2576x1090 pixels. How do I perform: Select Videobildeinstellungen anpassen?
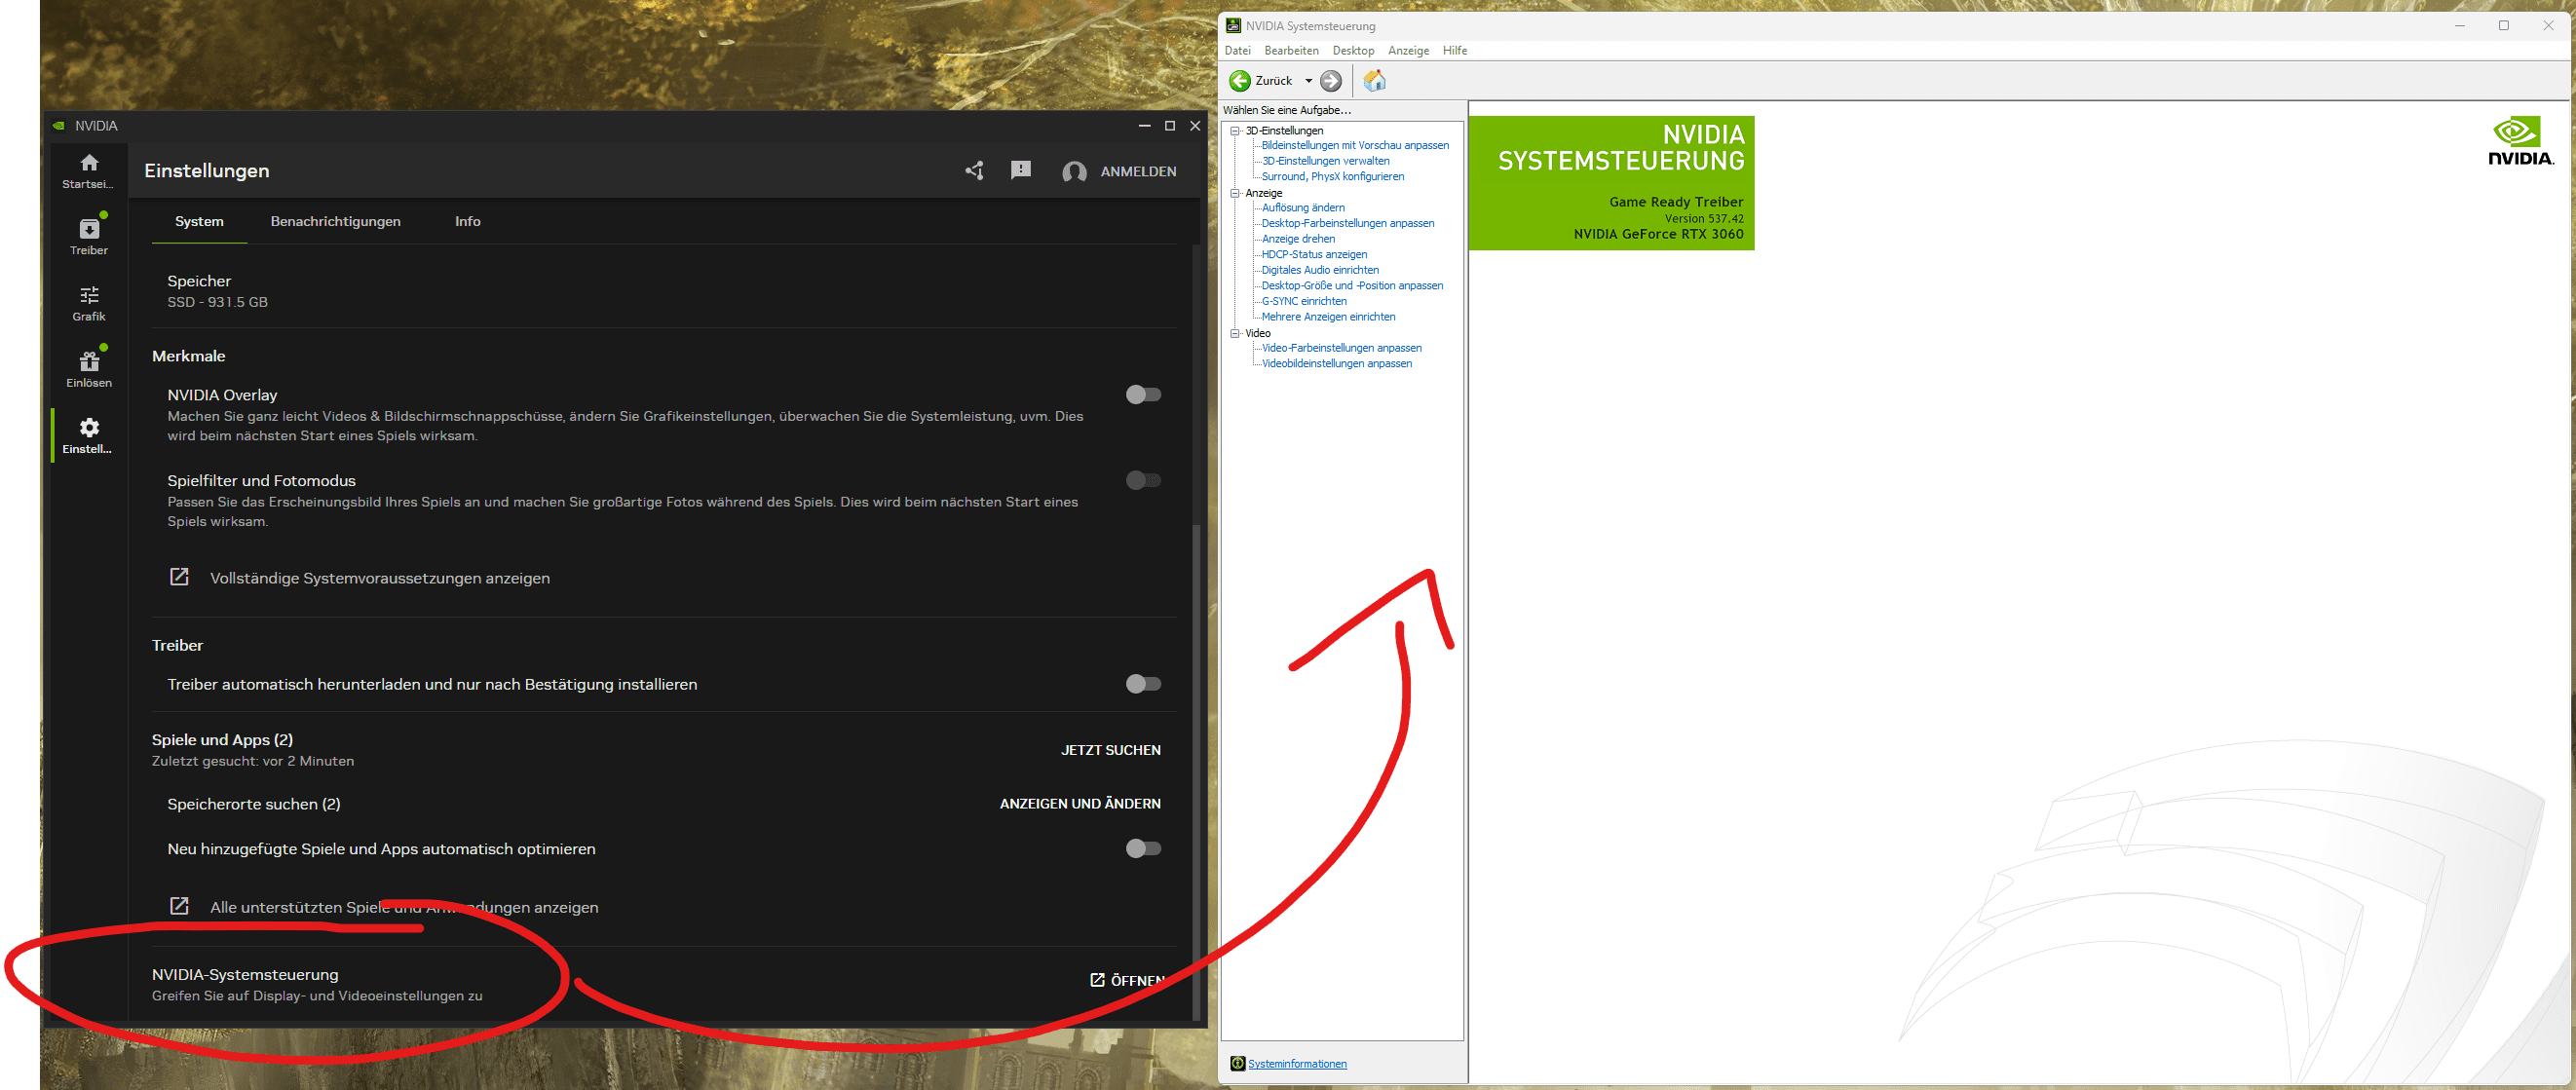click(1336, 364)
